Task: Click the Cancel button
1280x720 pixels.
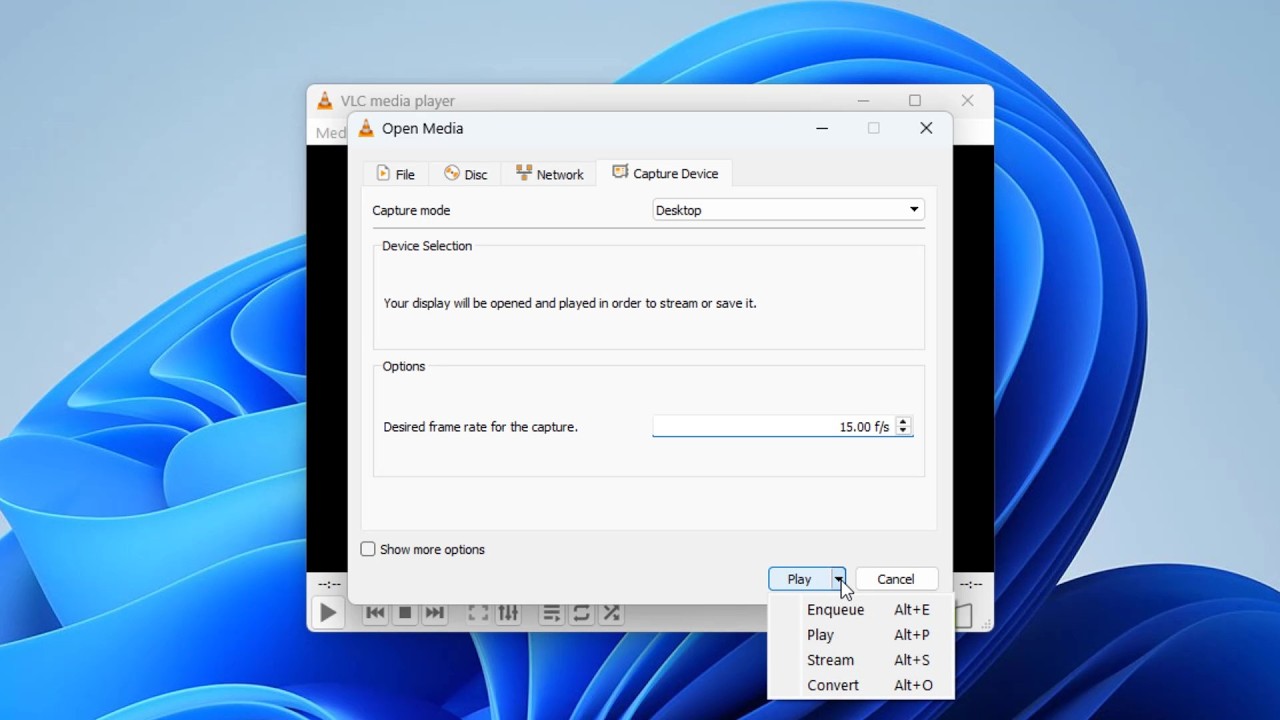Action: [x=896, y=579]
